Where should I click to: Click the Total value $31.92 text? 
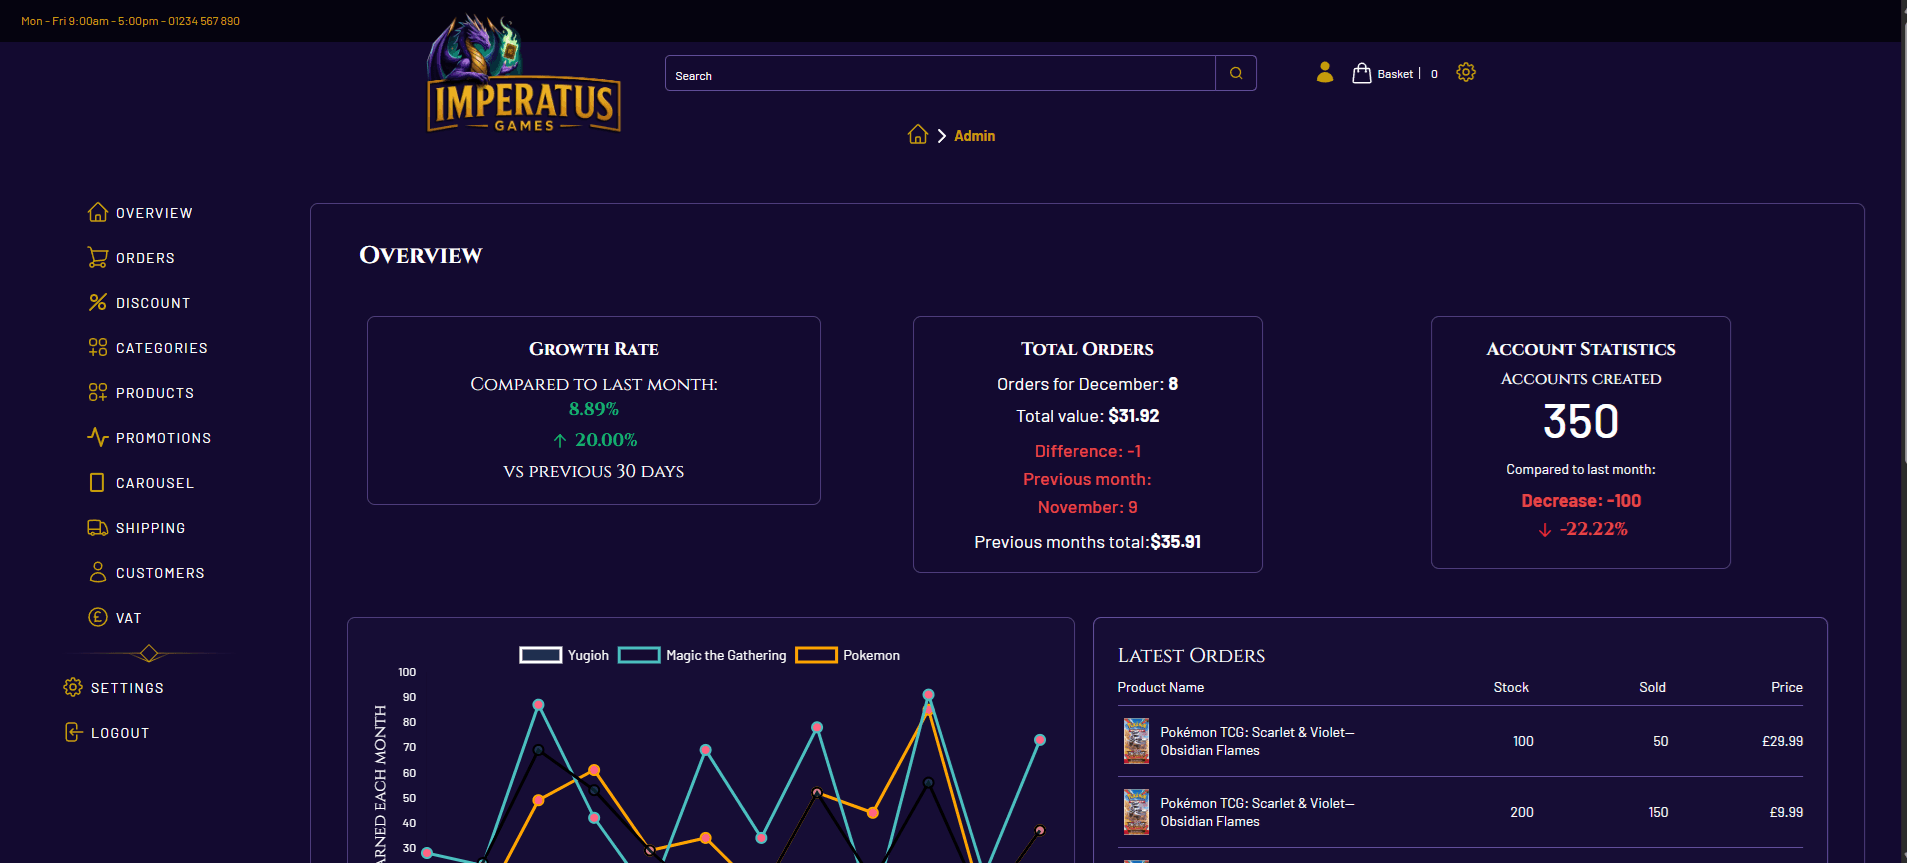pos(1088,416)
